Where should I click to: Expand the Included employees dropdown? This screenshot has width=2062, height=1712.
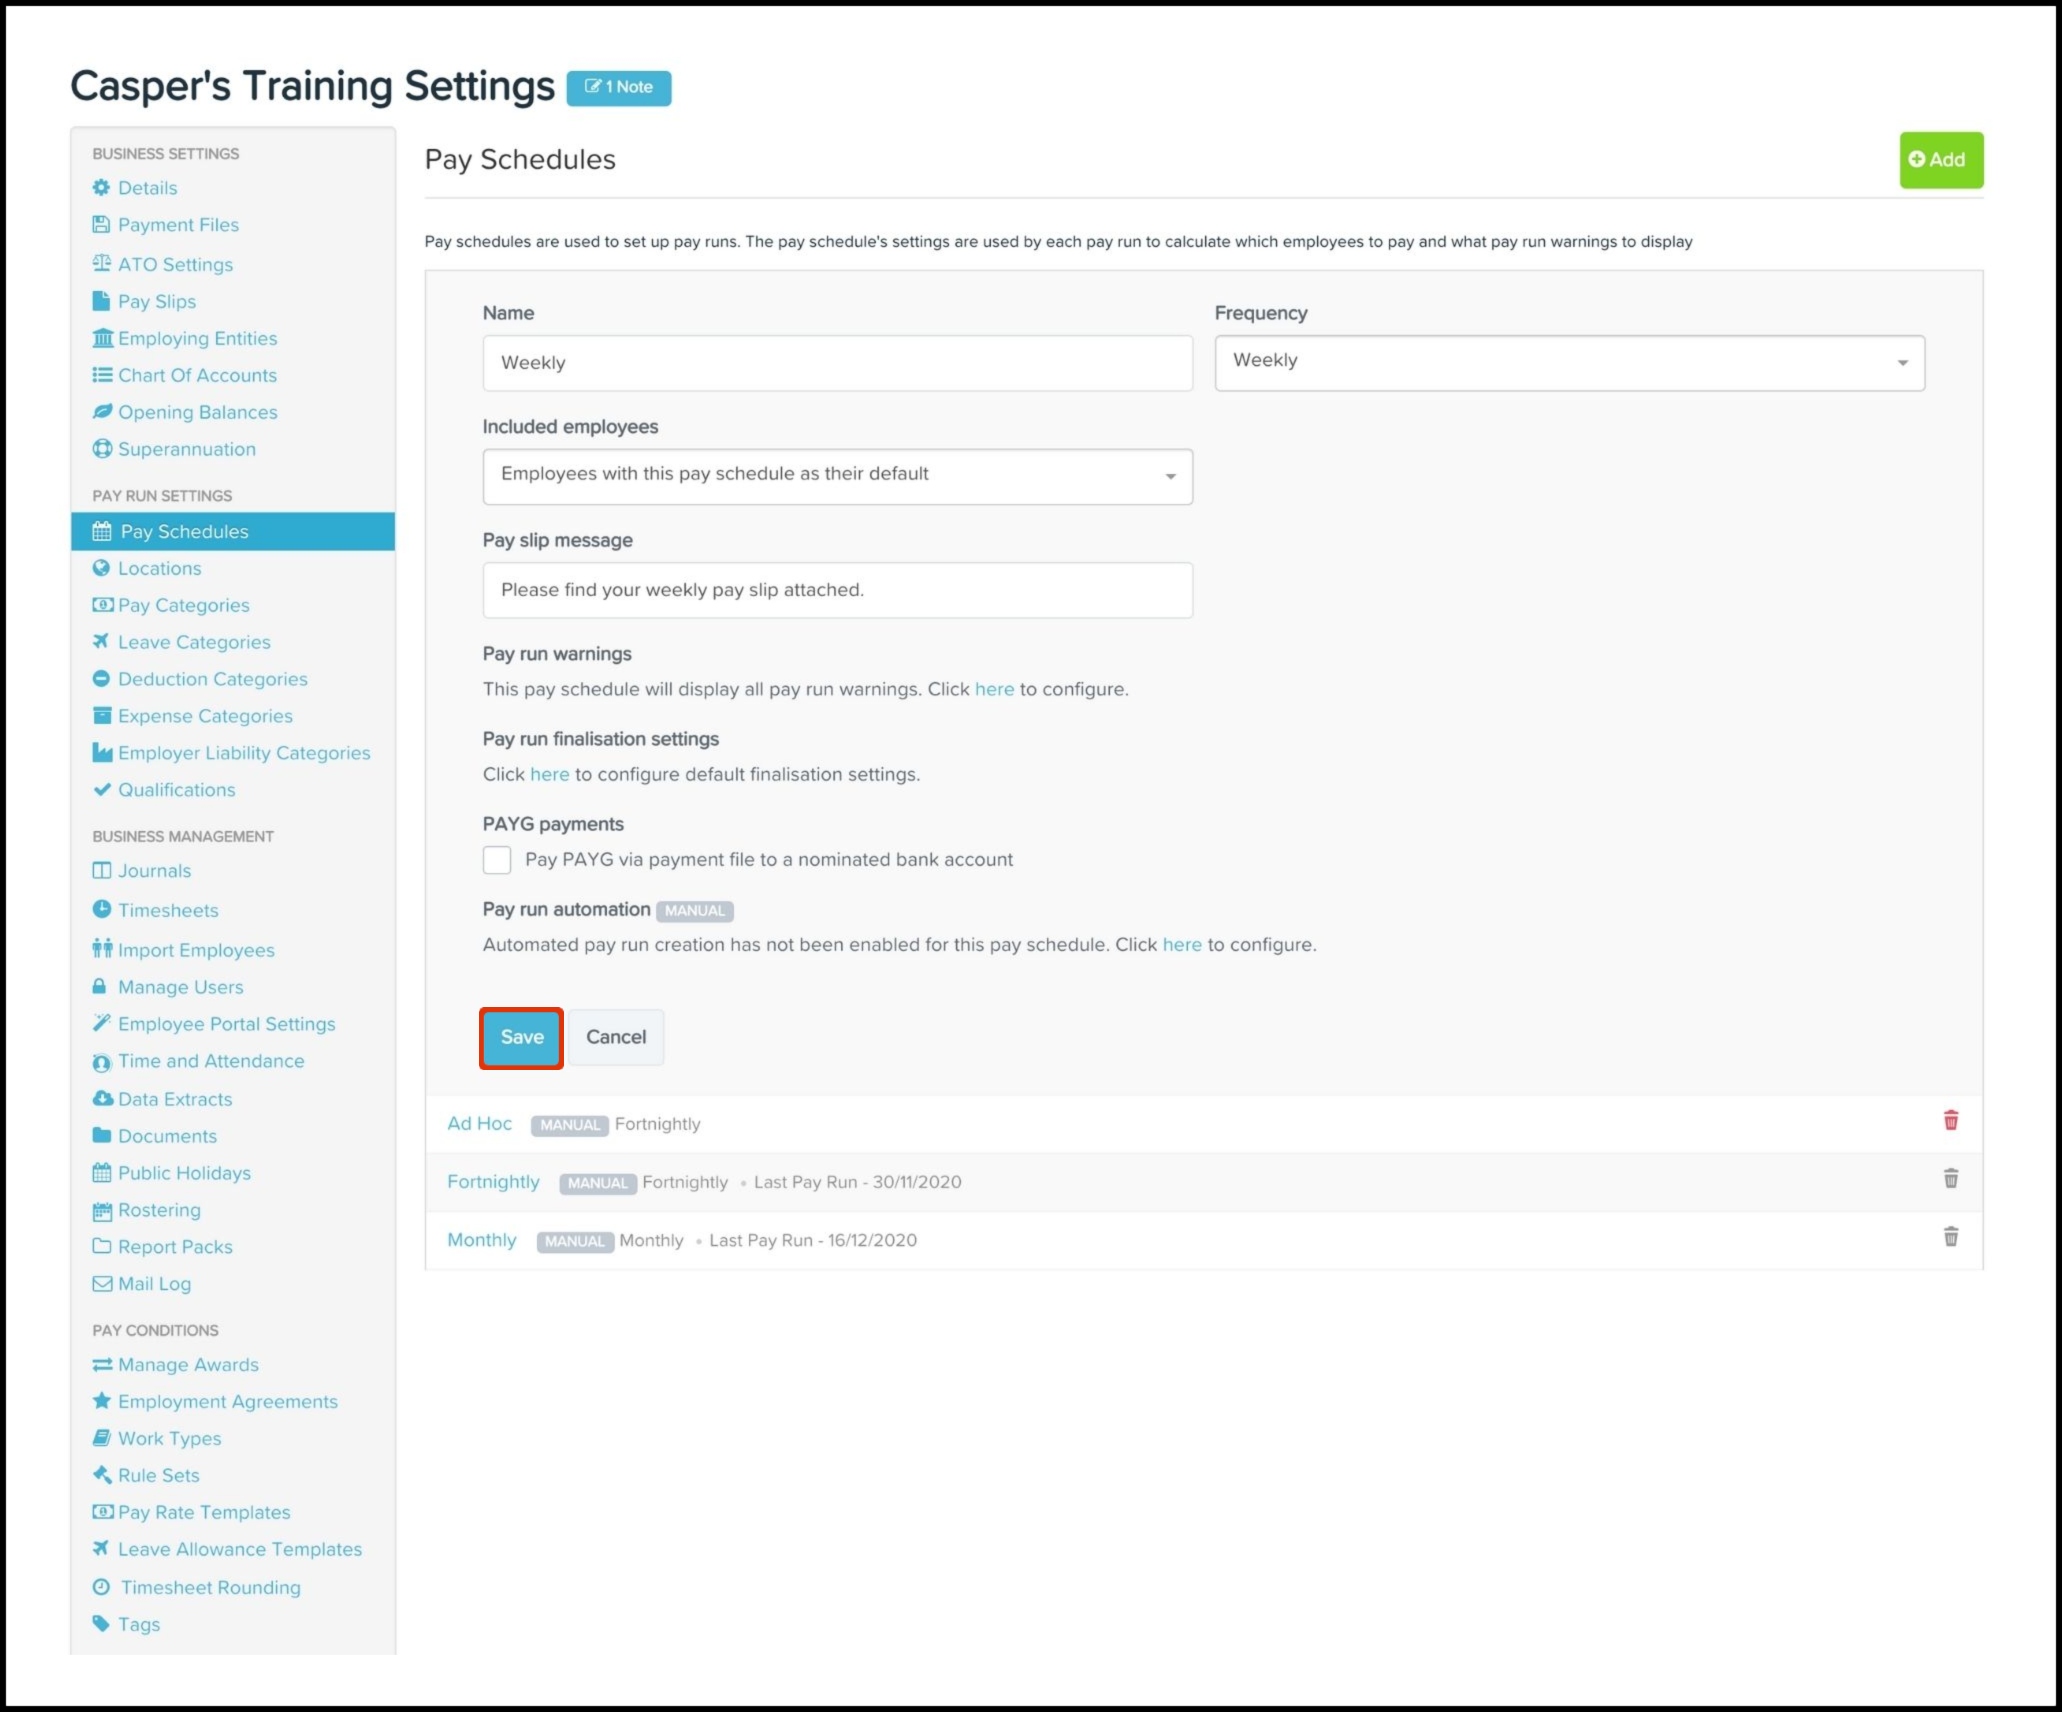pyautogui.click(x=837, y=476)
